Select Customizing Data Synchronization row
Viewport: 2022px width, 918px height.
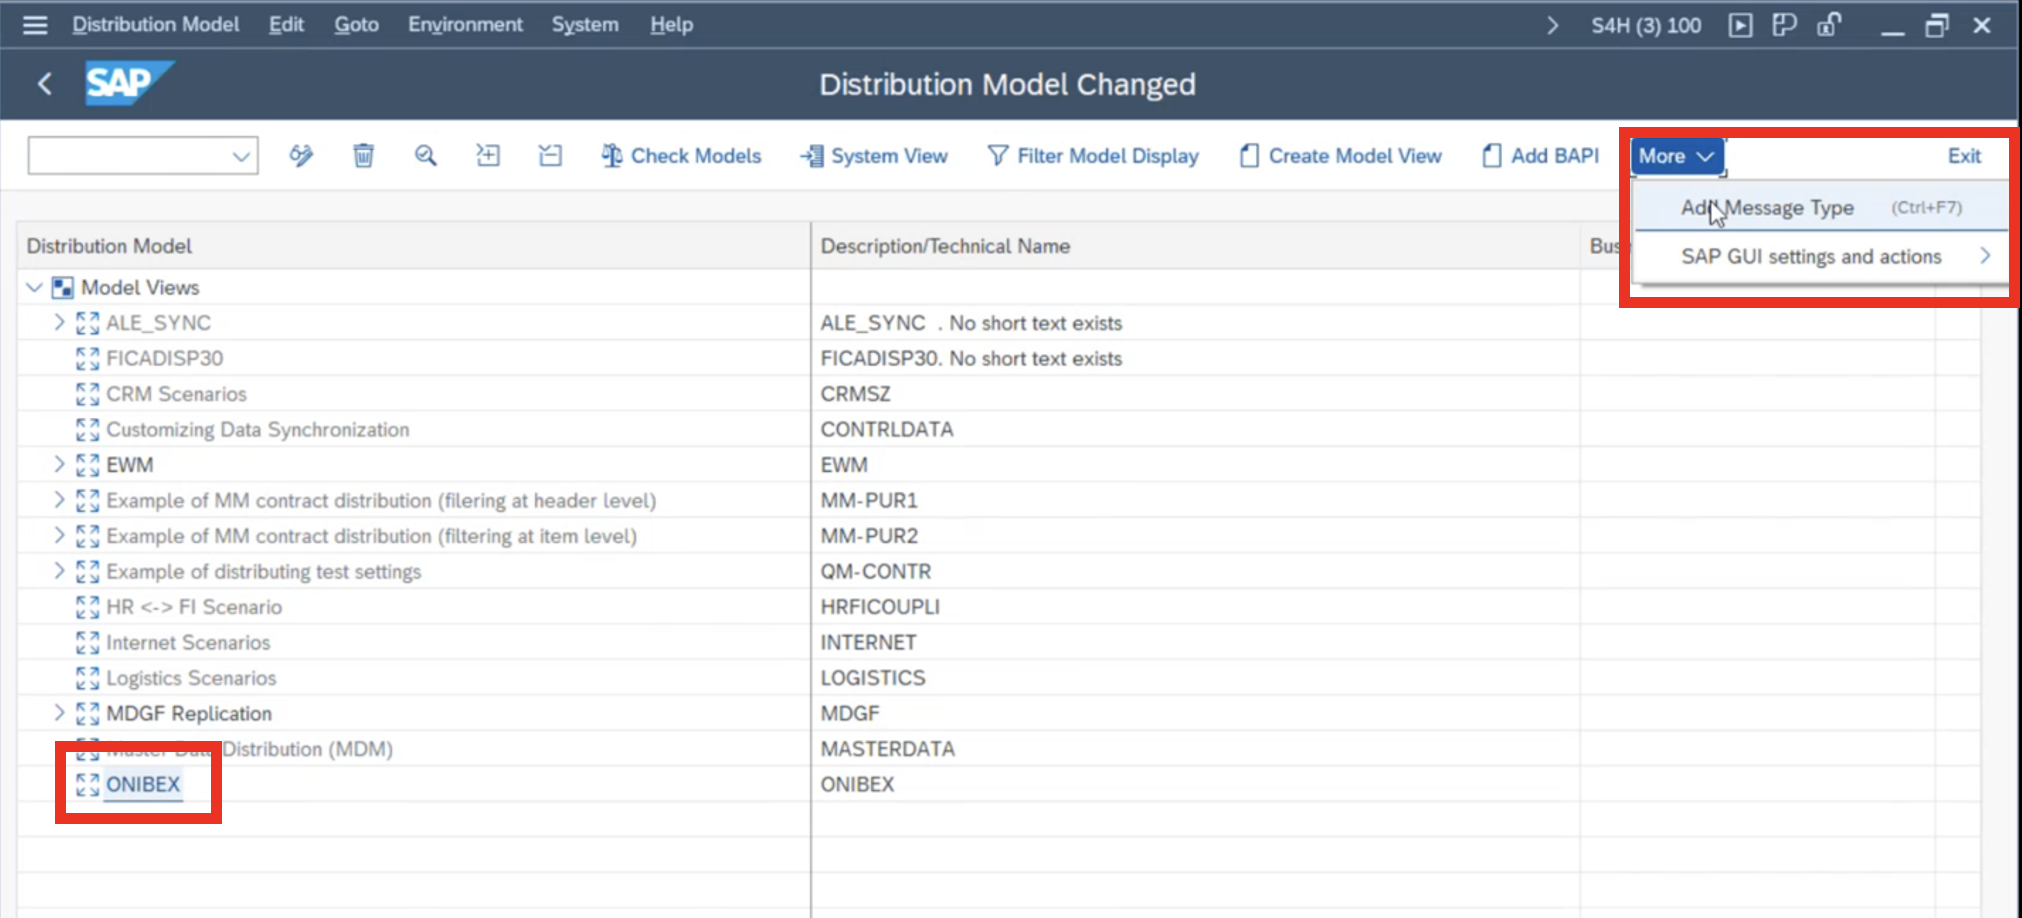click(x=258, y=430)
